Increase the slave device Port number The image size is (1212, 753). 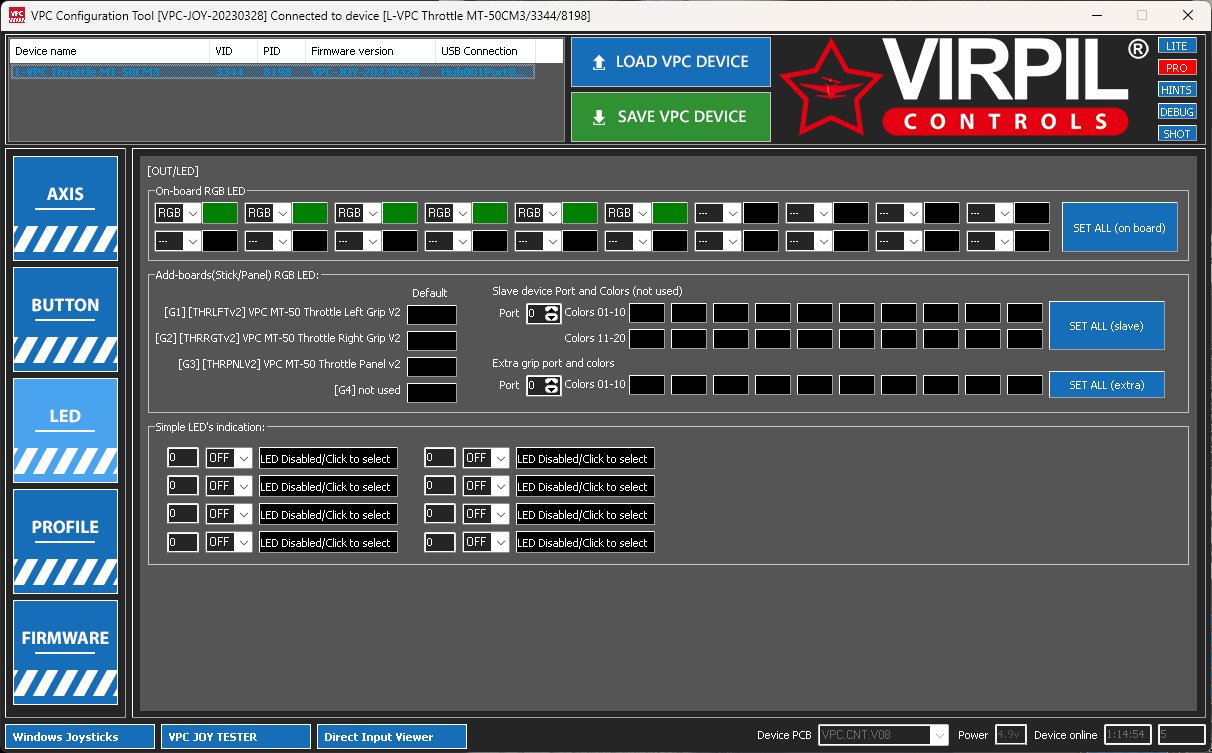coord(551,309)
